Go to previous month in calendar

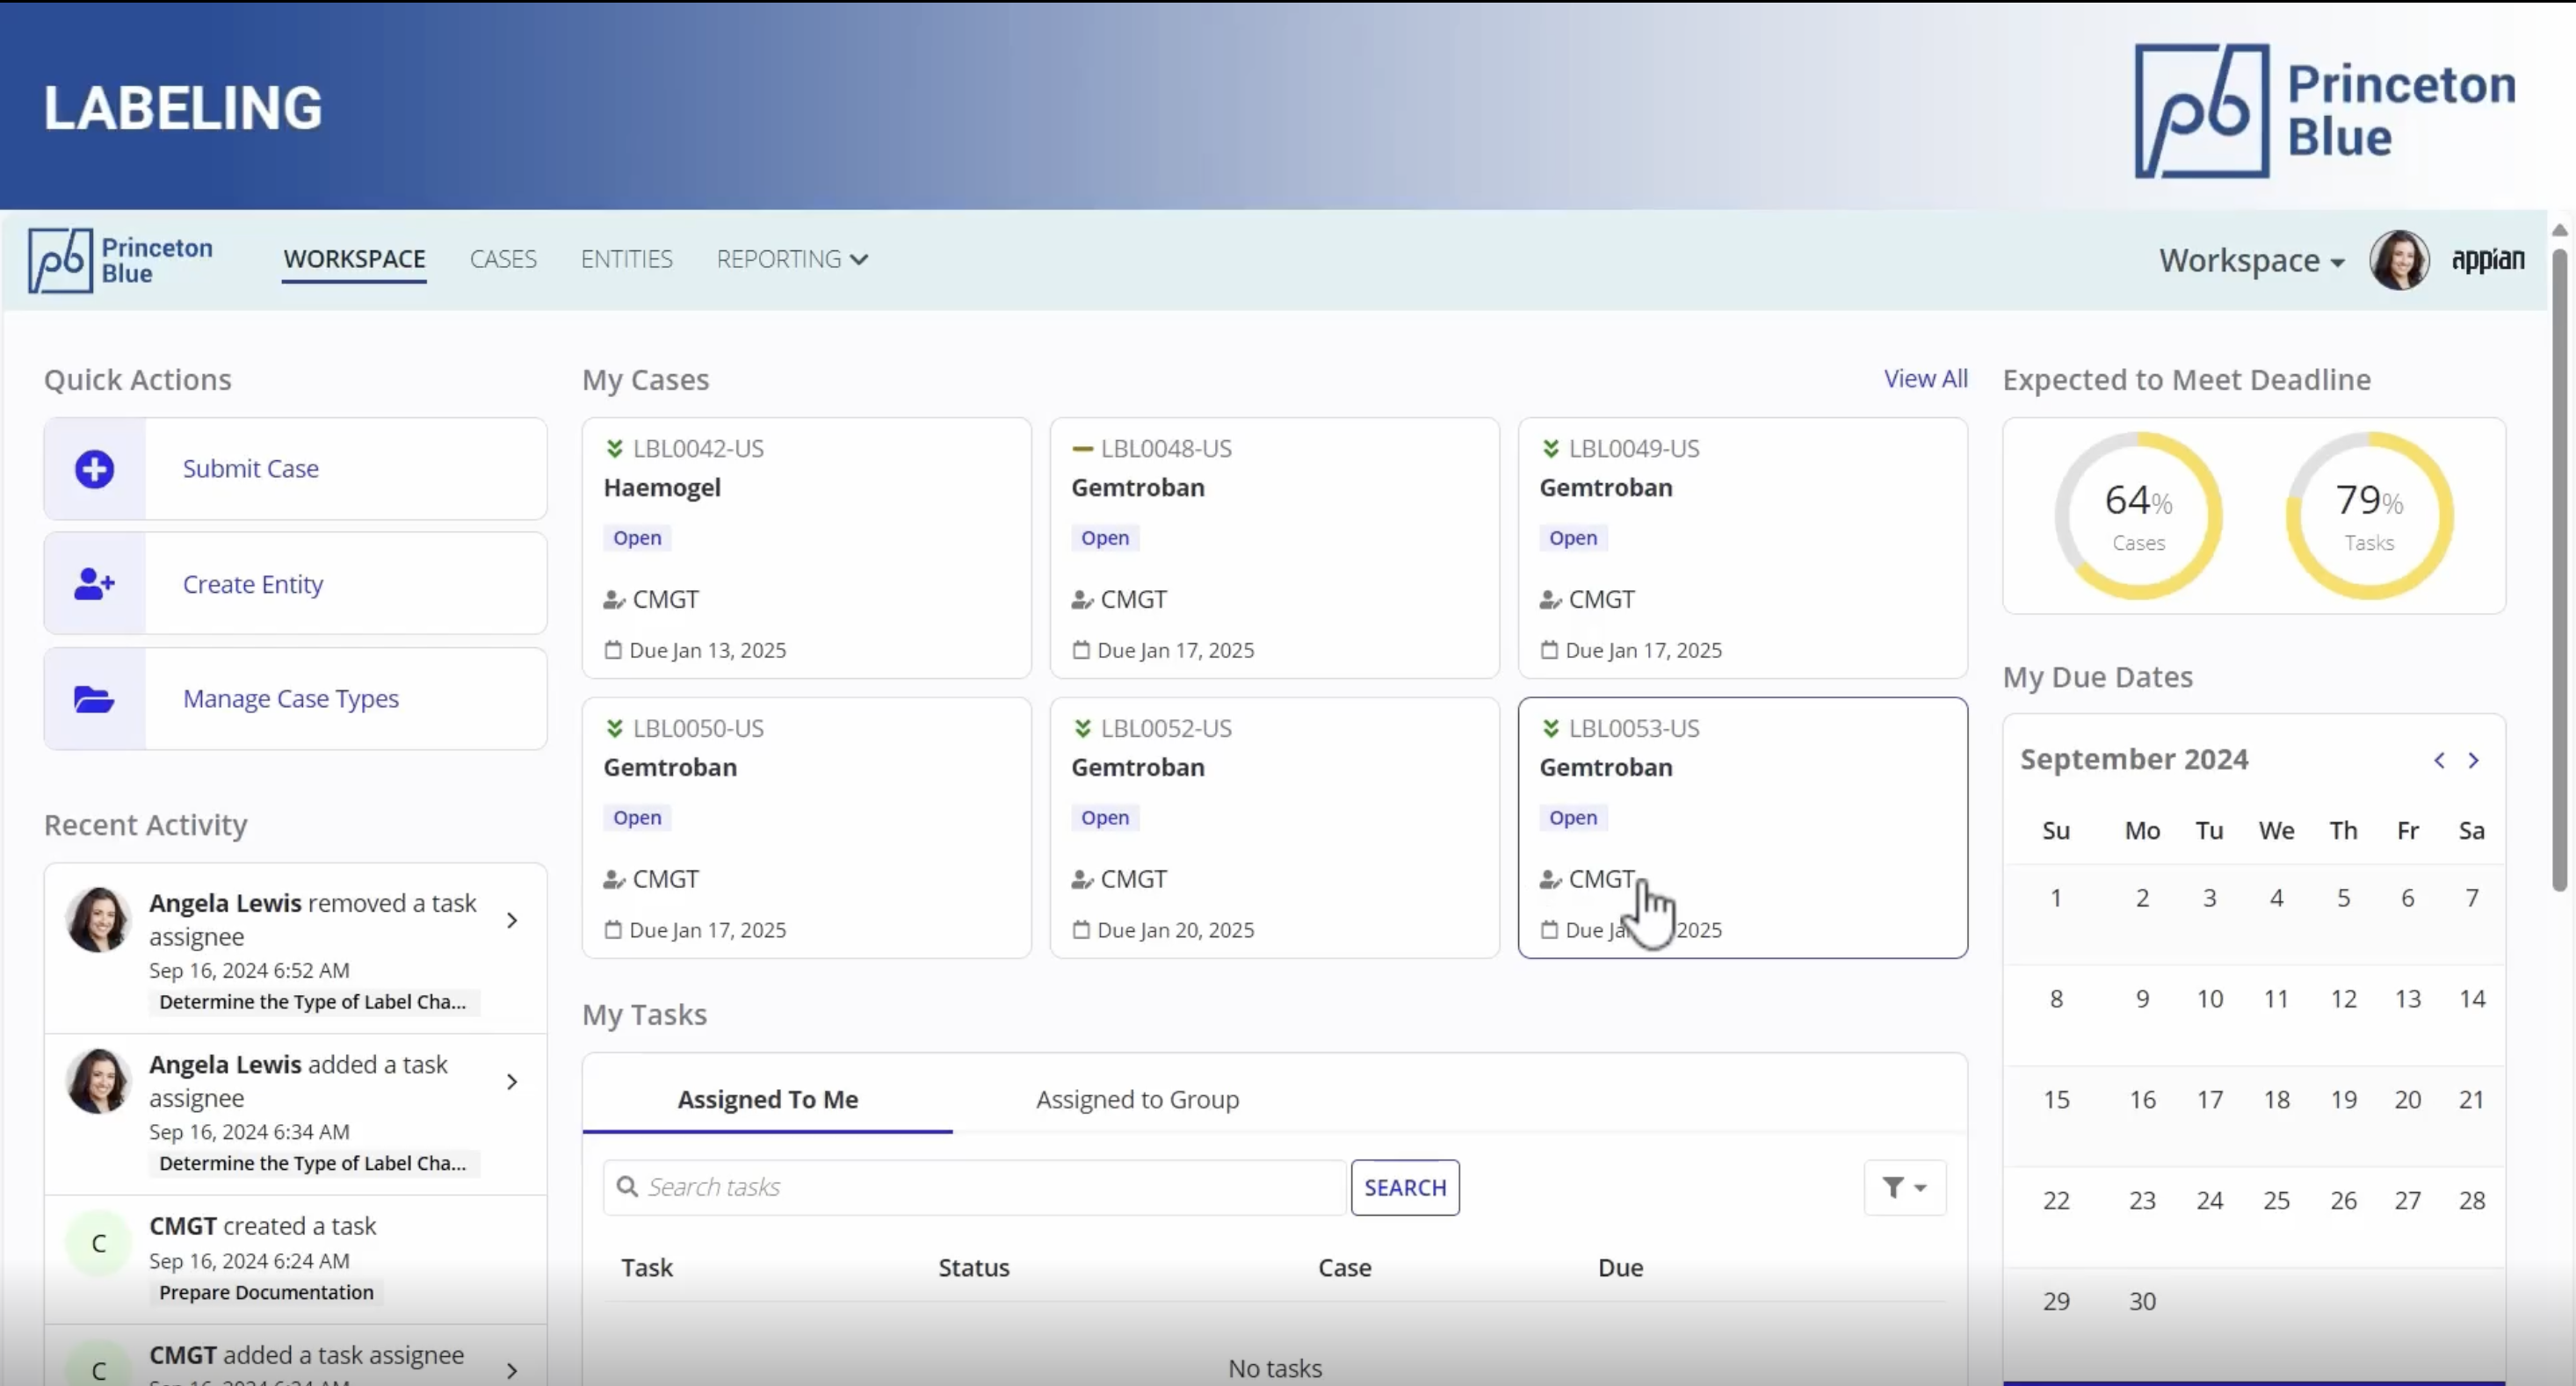point(2439,761)
